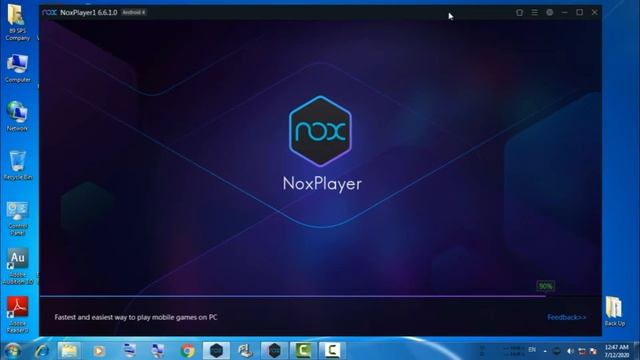Screen dimensions: 640x360
Task: Click the small nox logo in title bar
Action: 49,12
